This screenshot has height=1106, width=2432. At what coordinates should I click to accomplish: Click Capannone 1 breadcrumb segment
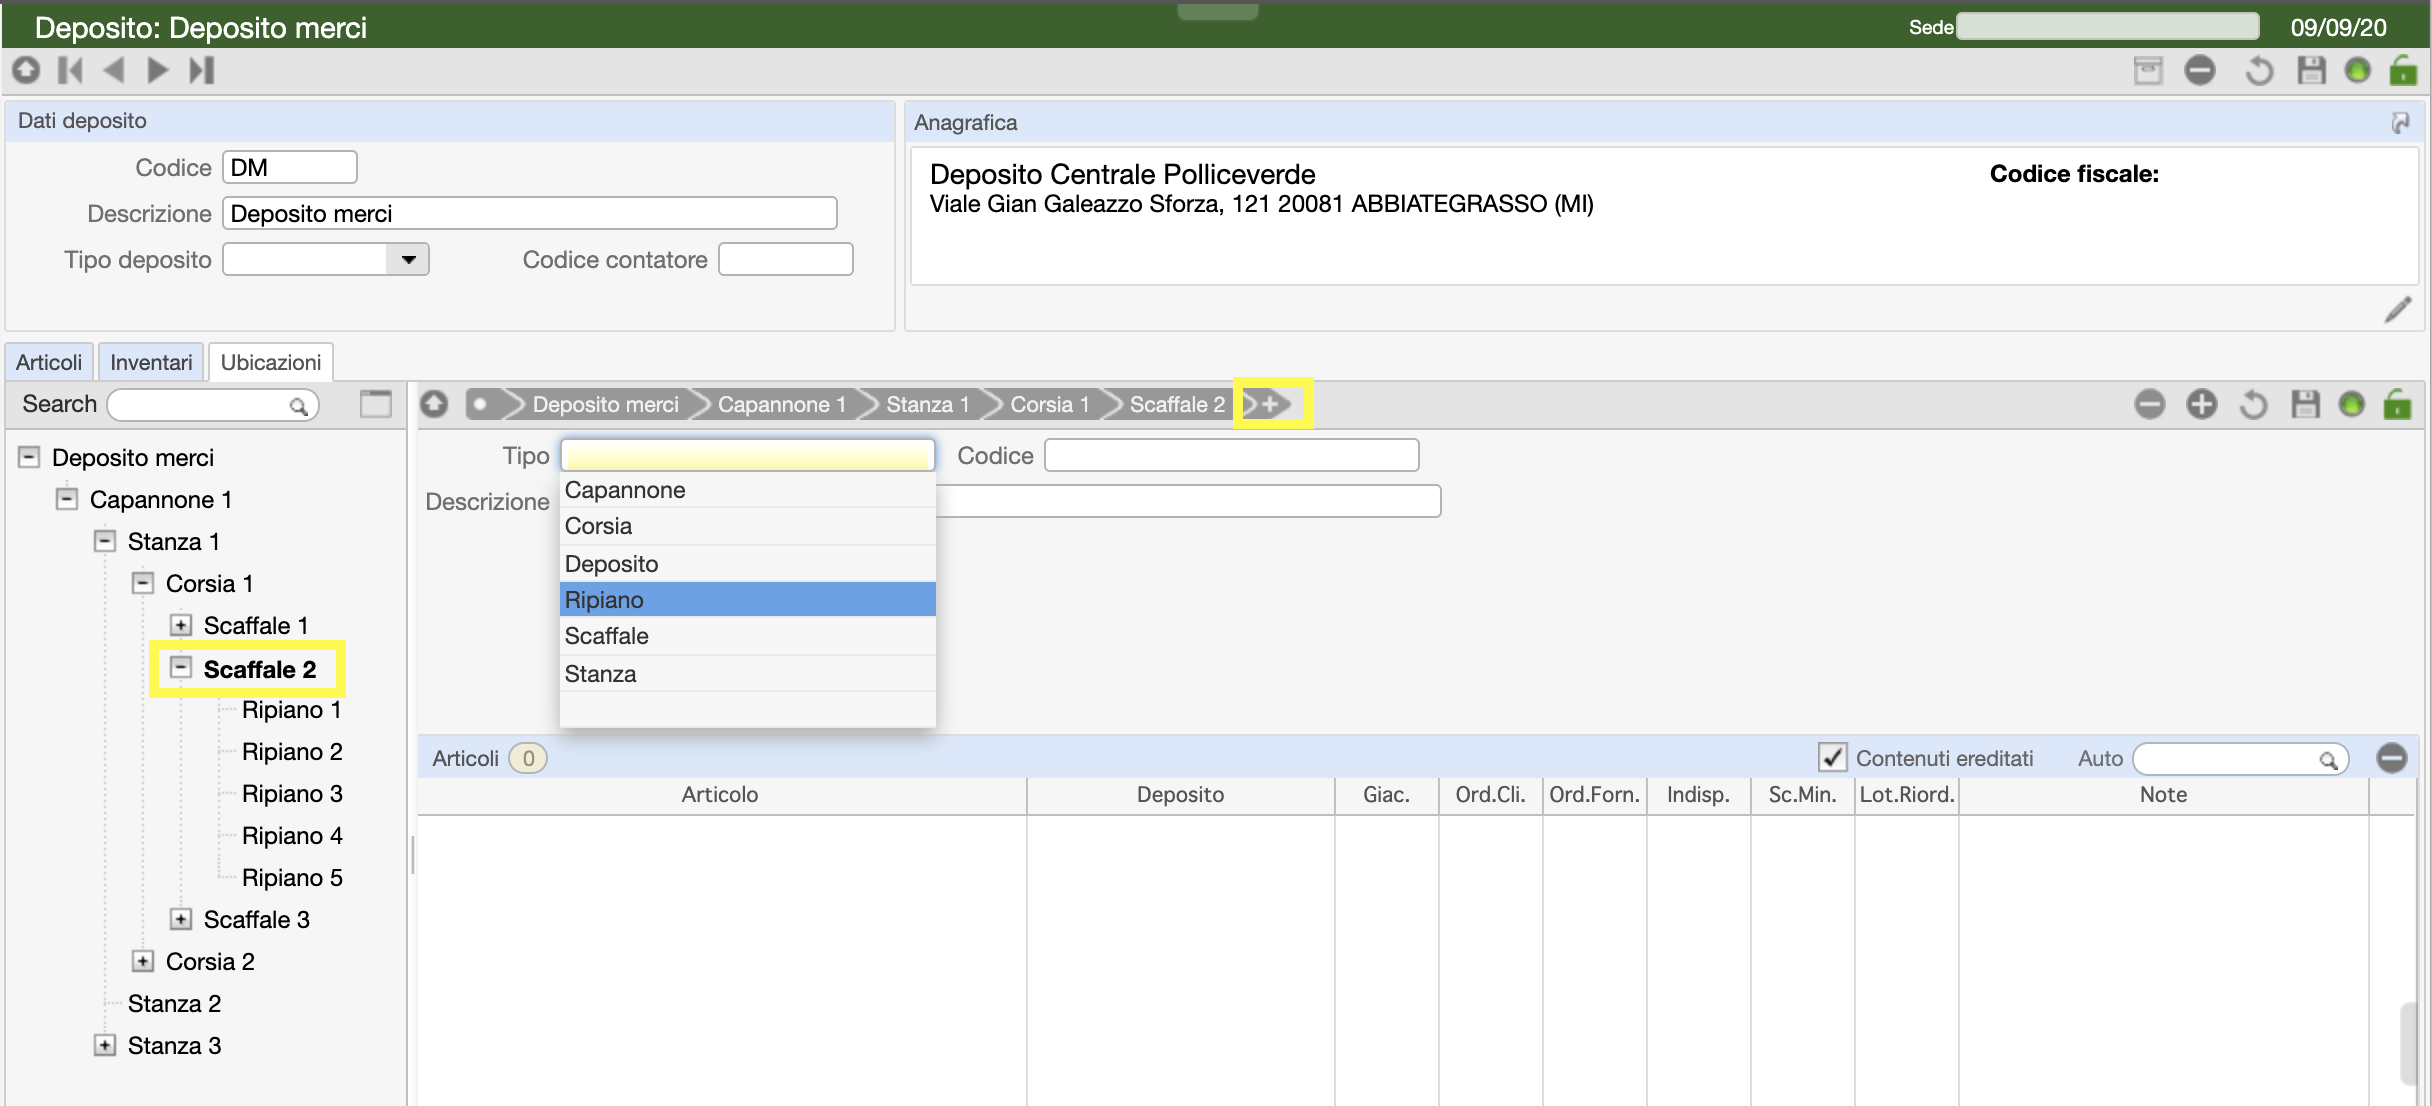782,404
